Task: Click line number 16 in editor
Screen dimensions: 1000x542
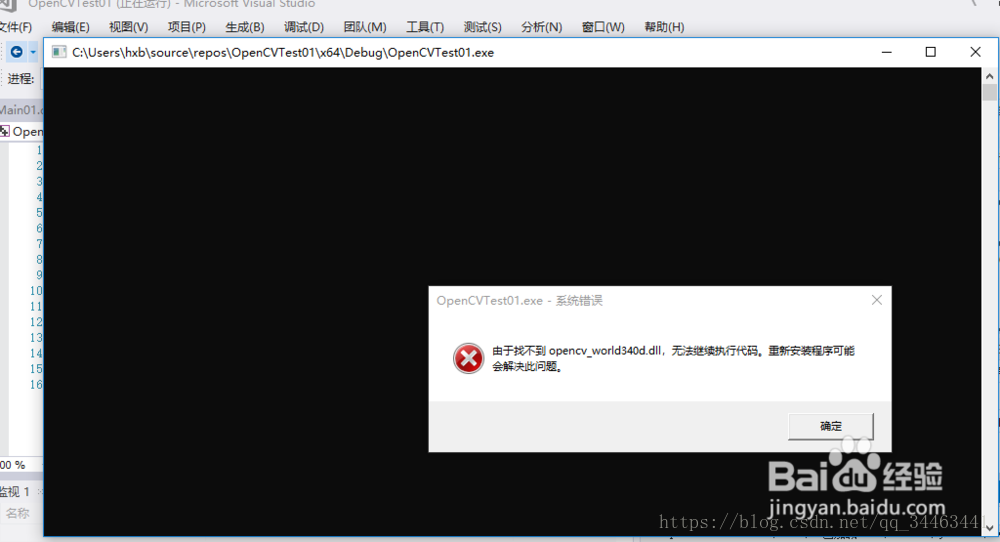Action: point(36,385)
